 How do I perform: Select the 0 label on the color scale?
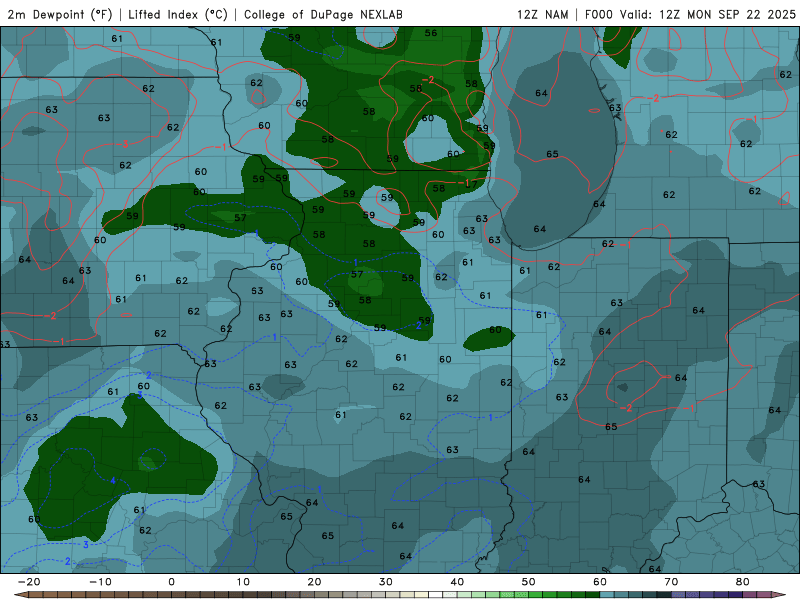point(171,582)
